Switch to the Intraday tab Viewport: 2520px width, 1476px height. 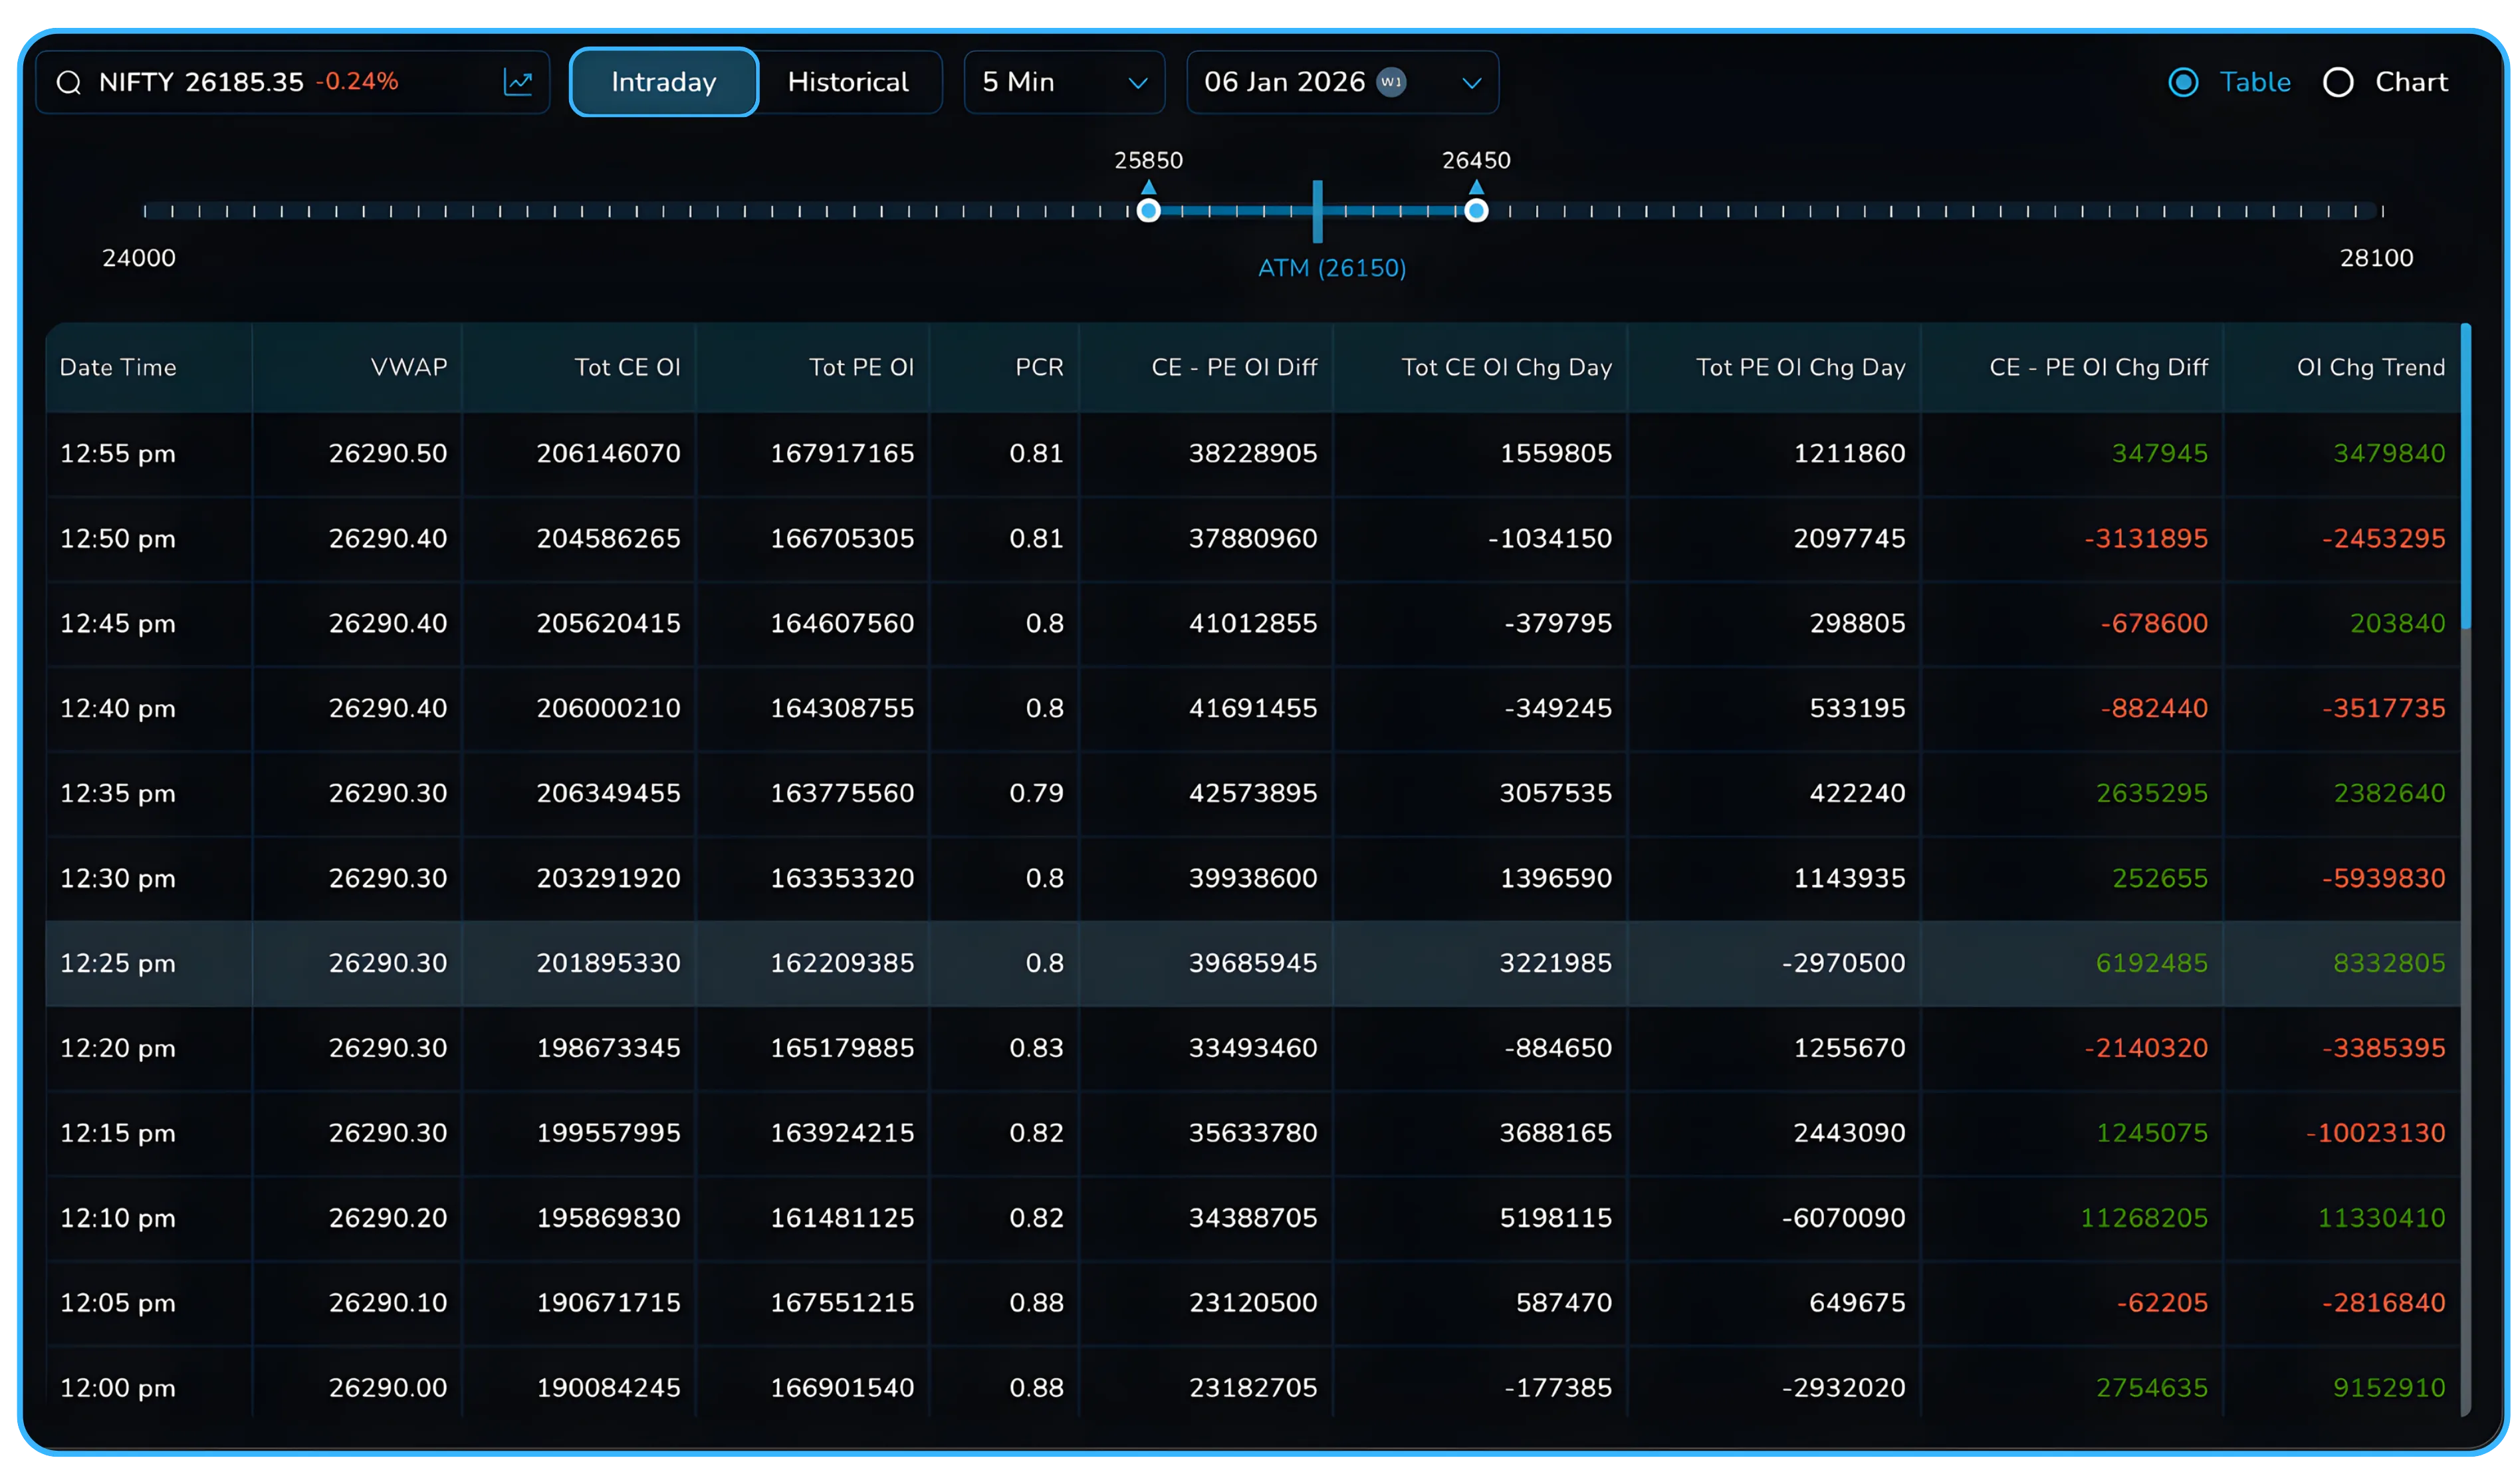[x=664, y=82]
